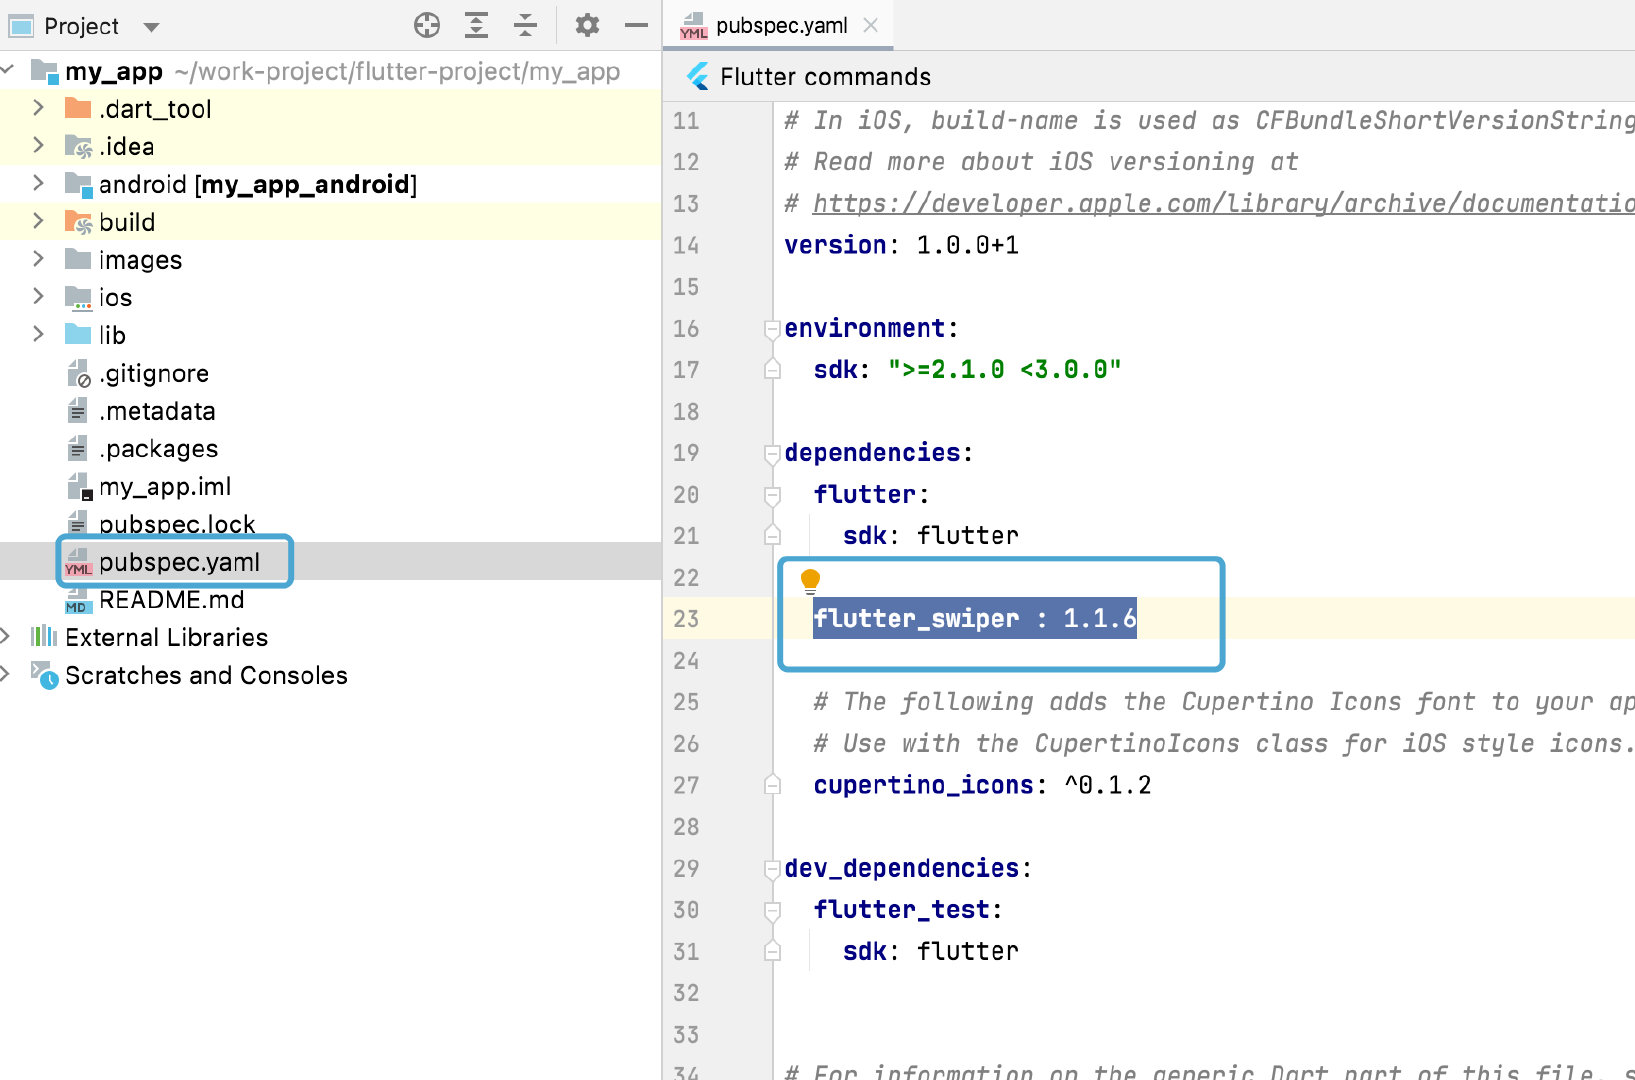Select the pubspec.yaml editor tab
This screenshot has height=1080, width=1635.
780,25
